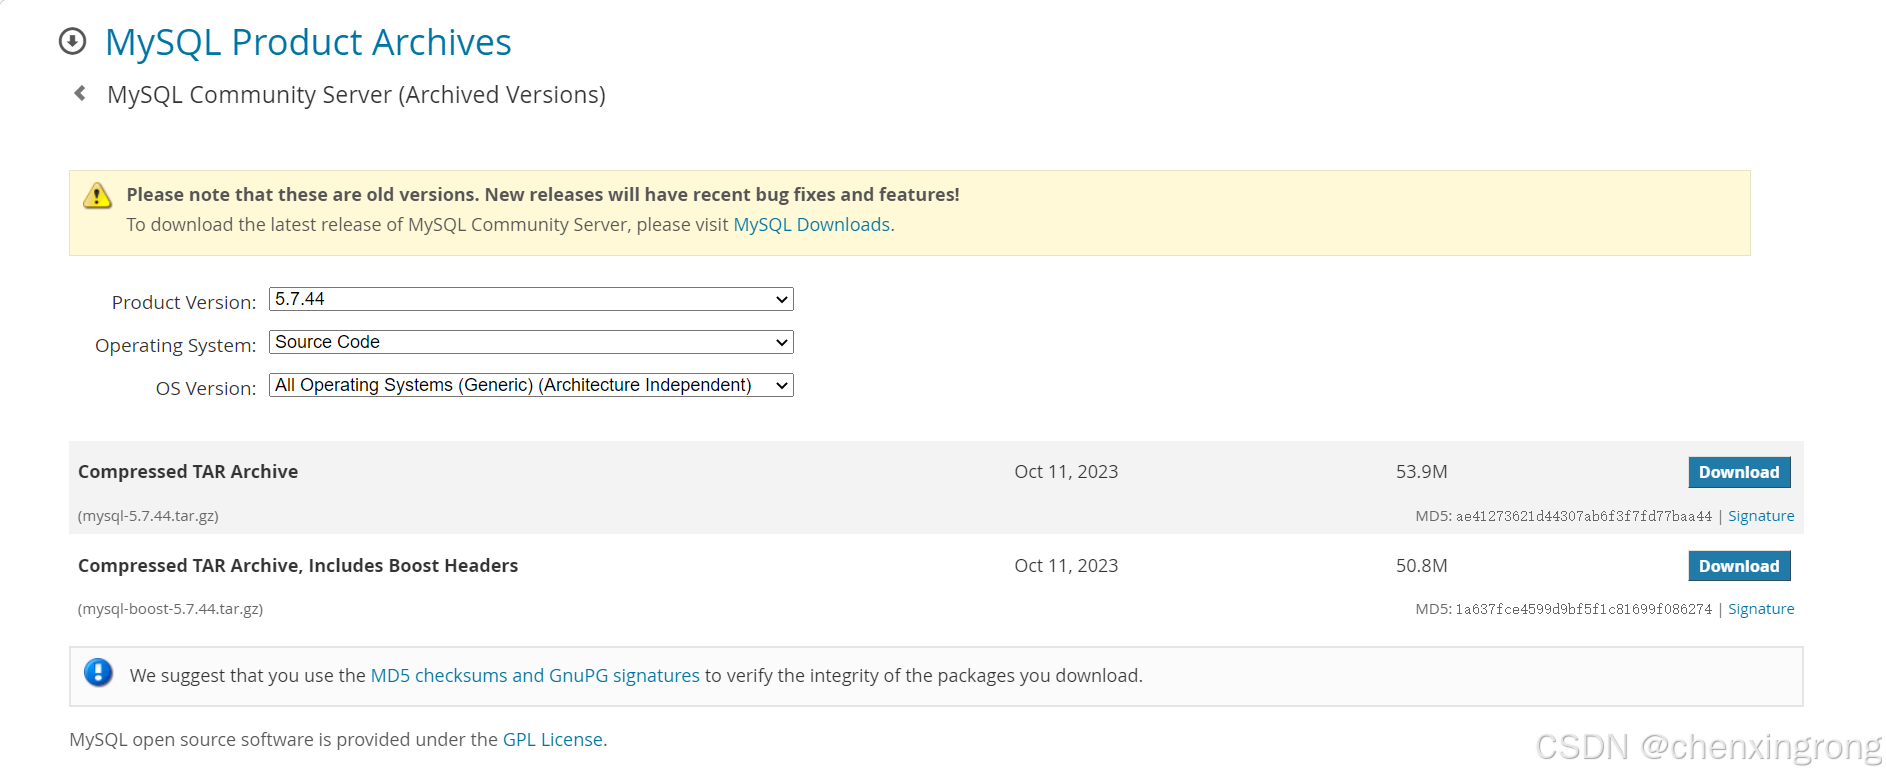Open the Operating System dropdown showing Source Code
Screen dimensions: 1886x779
tap(531, 342)
